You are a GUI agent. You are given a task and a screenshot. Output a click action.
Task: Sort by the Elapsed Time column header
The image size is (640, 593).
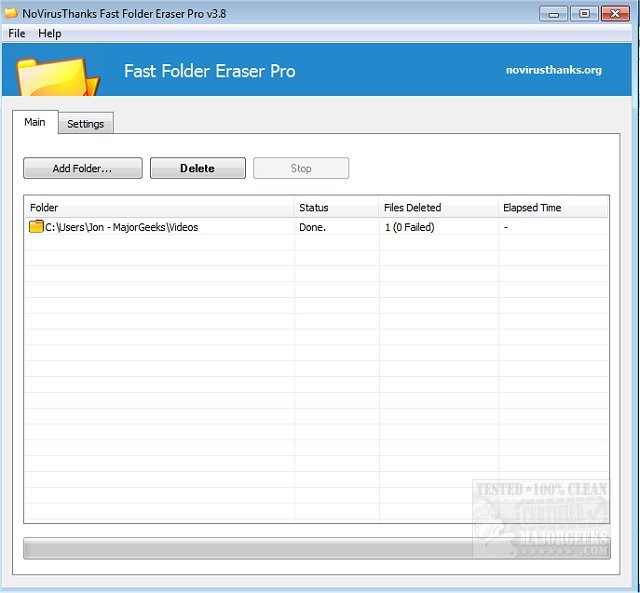tap(553, 207)
